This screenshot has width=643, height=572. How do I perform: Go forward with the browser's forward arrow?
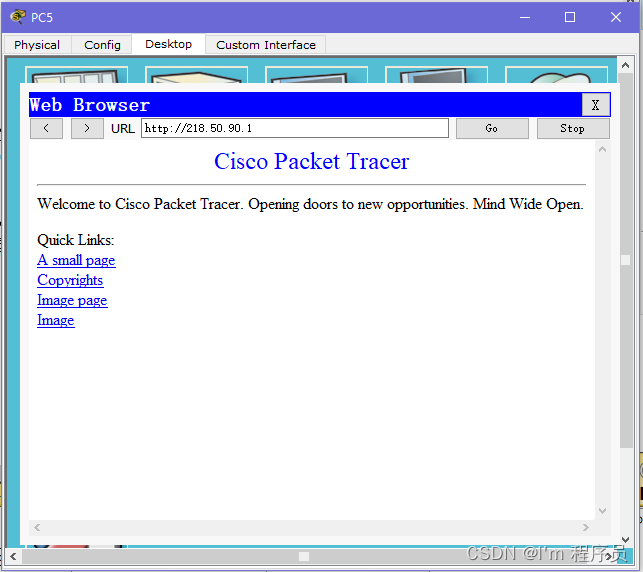(x=87, y=129)
